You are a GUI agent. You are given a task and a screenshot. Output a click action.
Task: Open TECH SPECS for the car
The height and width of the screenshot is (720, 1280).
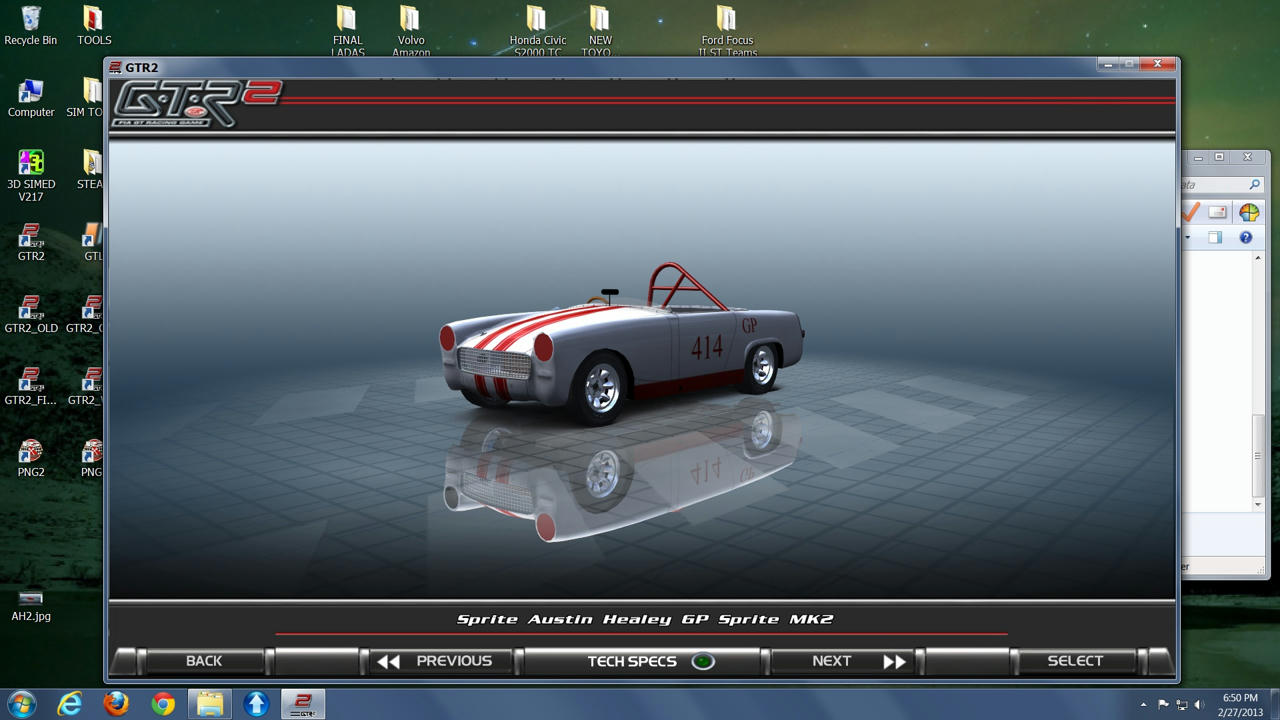(x=632, y=661)
